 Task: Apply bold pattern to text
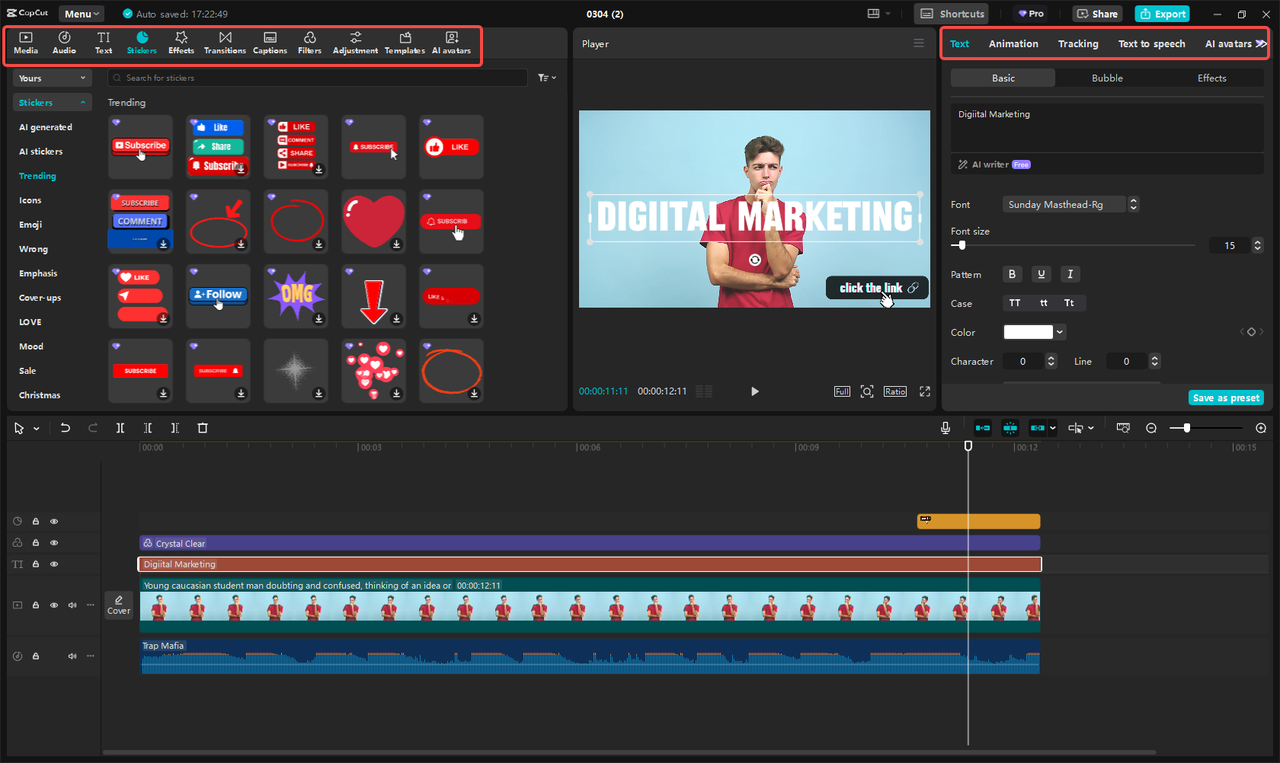[x=1012, y=274]
